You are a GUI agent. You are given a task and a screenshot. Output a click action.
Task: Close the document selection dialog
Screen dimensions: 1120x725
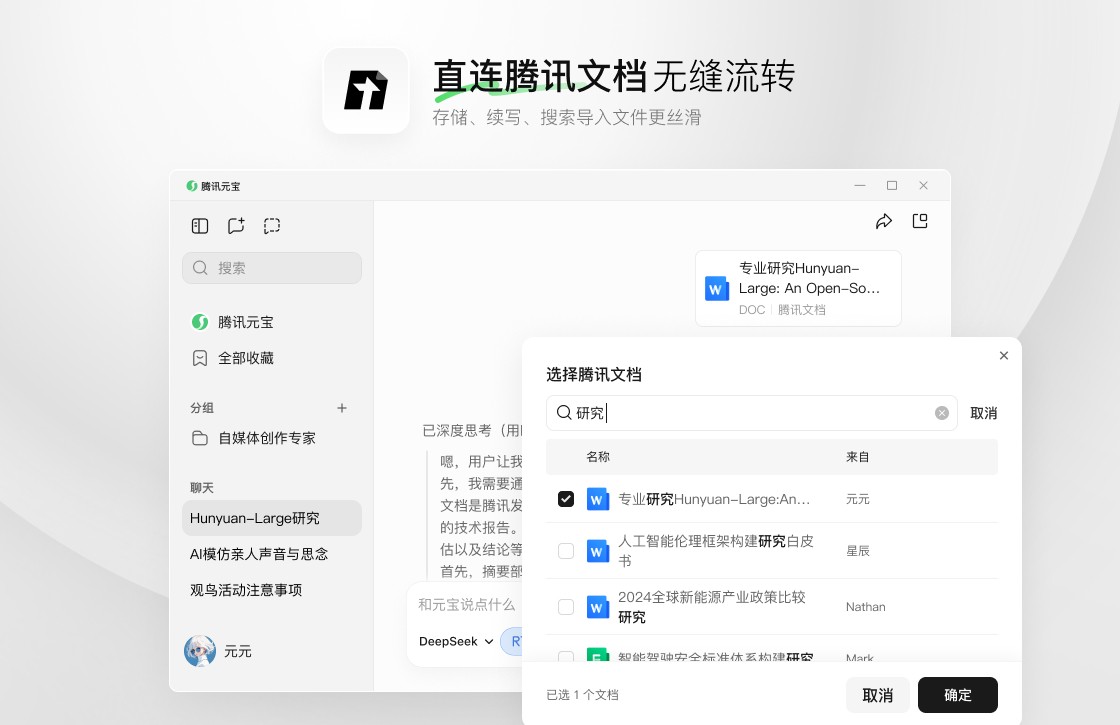click(1004, 356)
